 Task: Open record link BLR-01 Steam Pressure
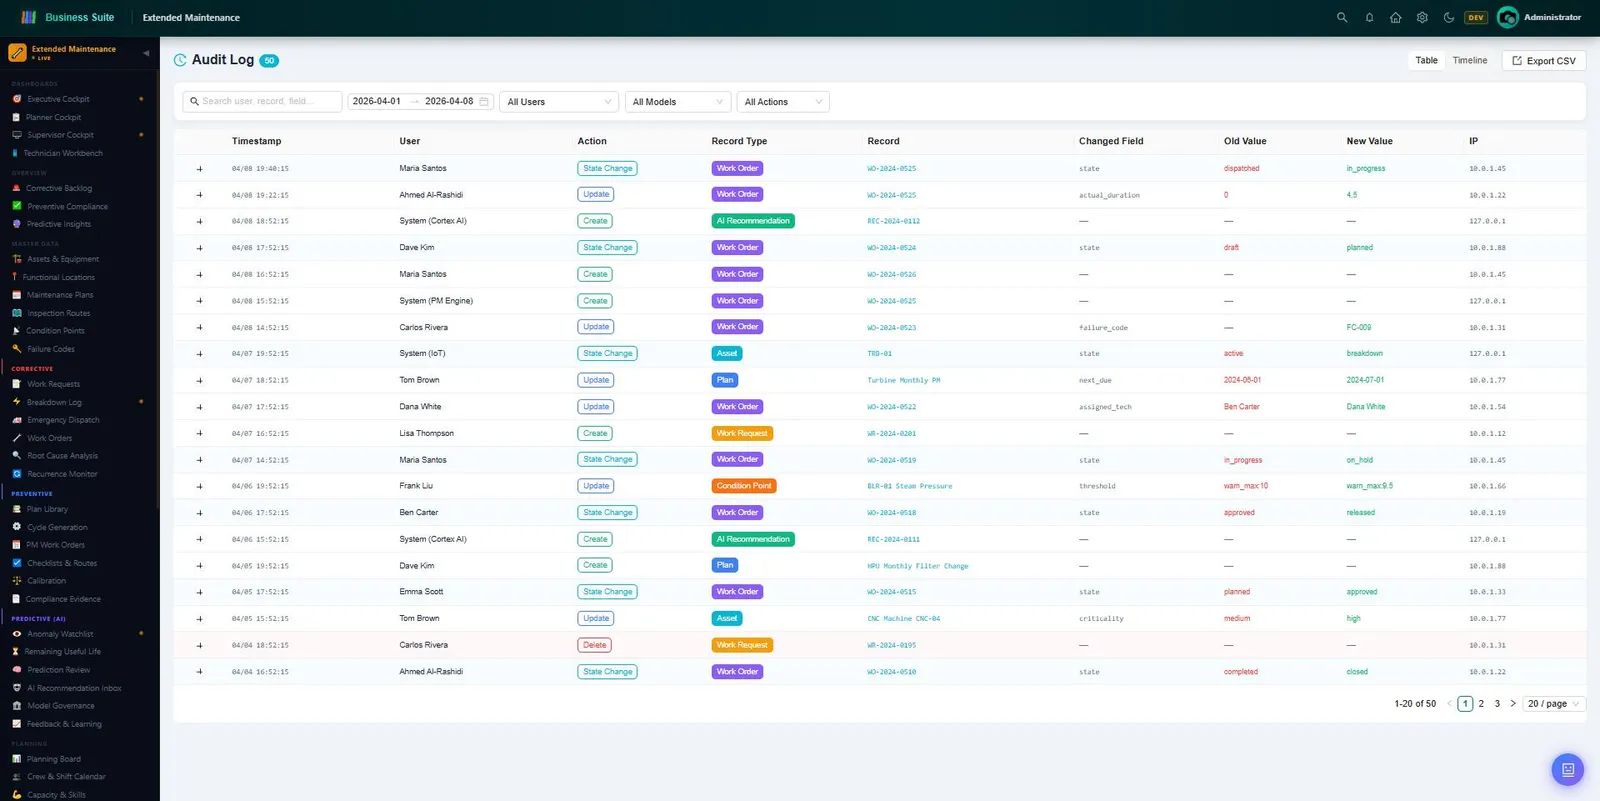(x=909, y=486)
